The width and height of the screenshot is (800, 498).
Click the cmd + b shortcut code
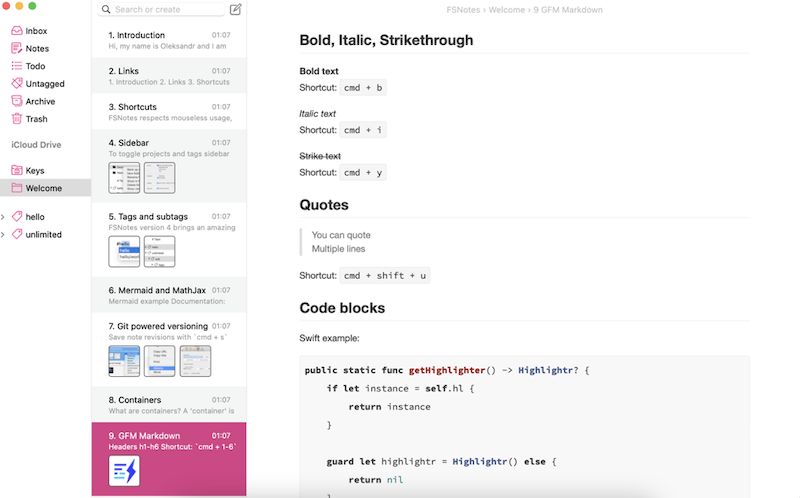(x=363, y=88)
